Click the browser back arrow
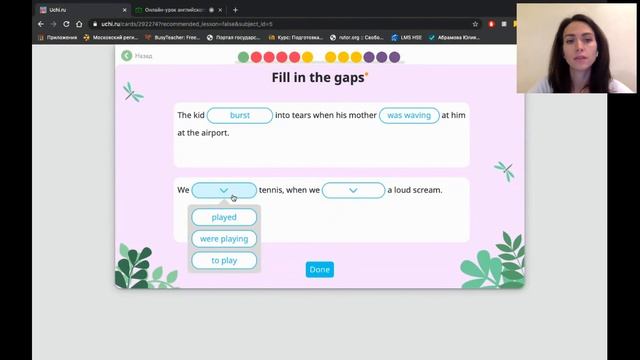 coord(41,24)
